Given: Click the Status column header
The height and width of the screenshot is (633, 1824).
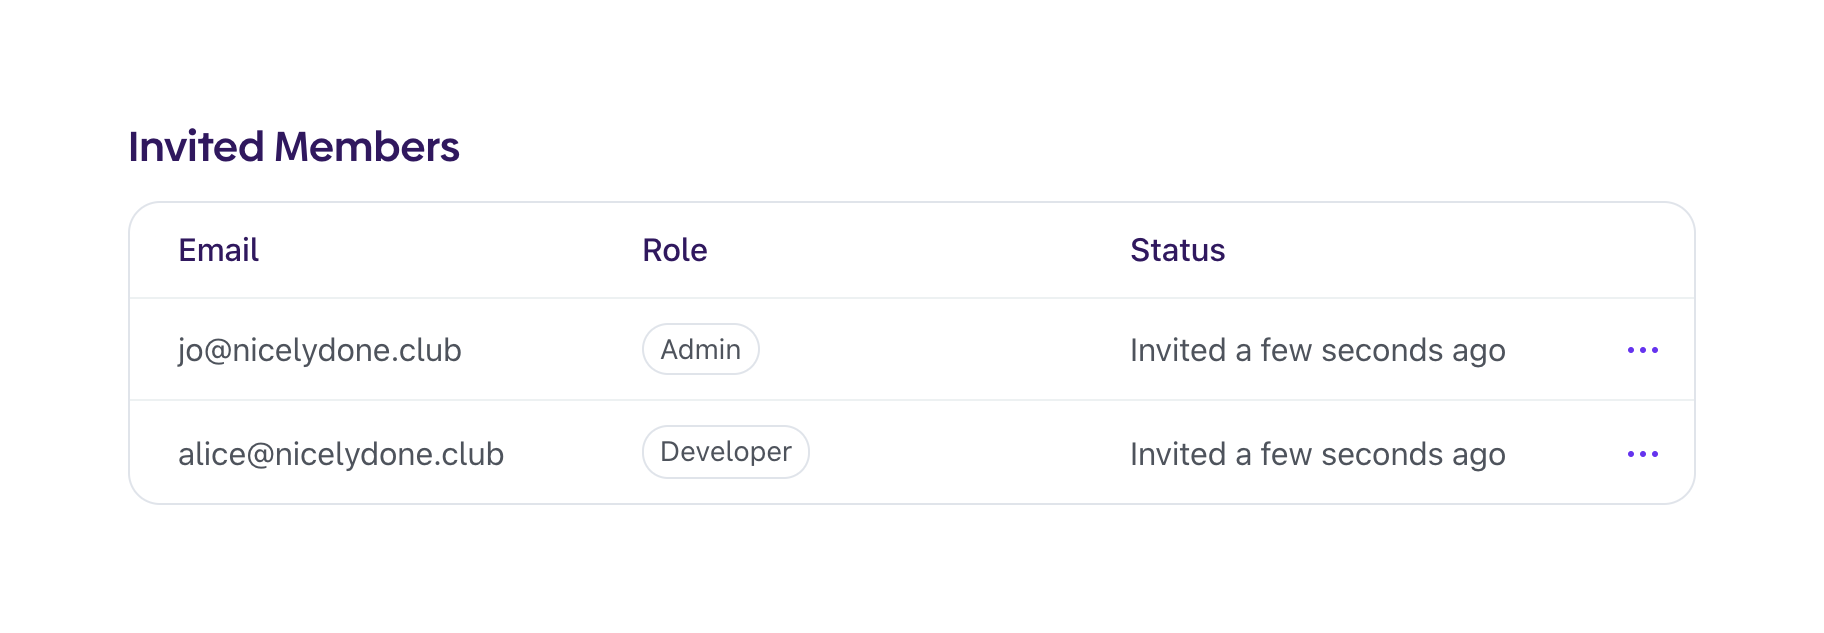Looking at the screenshot, I should [1177, 250].
